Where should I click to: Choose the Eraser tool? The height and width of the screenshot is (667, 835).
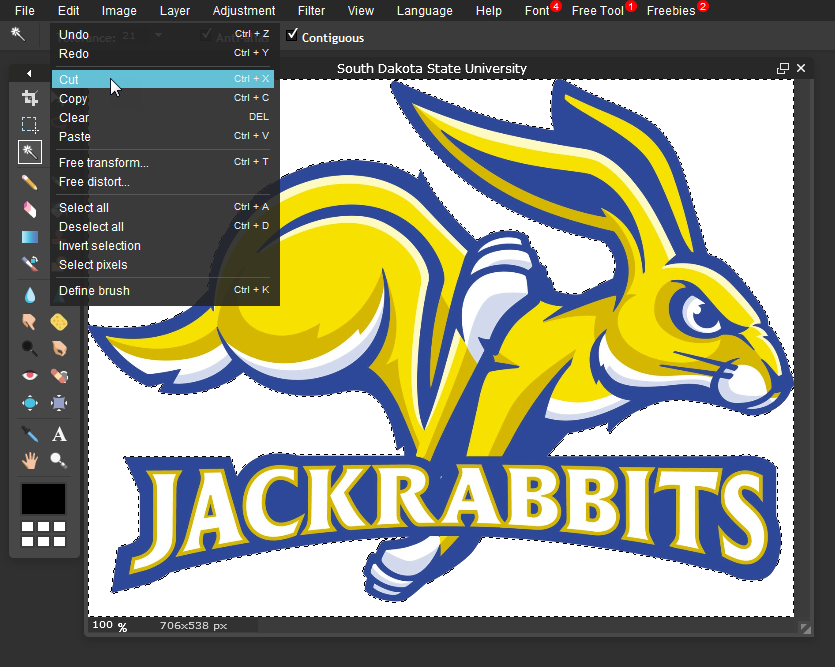click(x=30, y=209)
